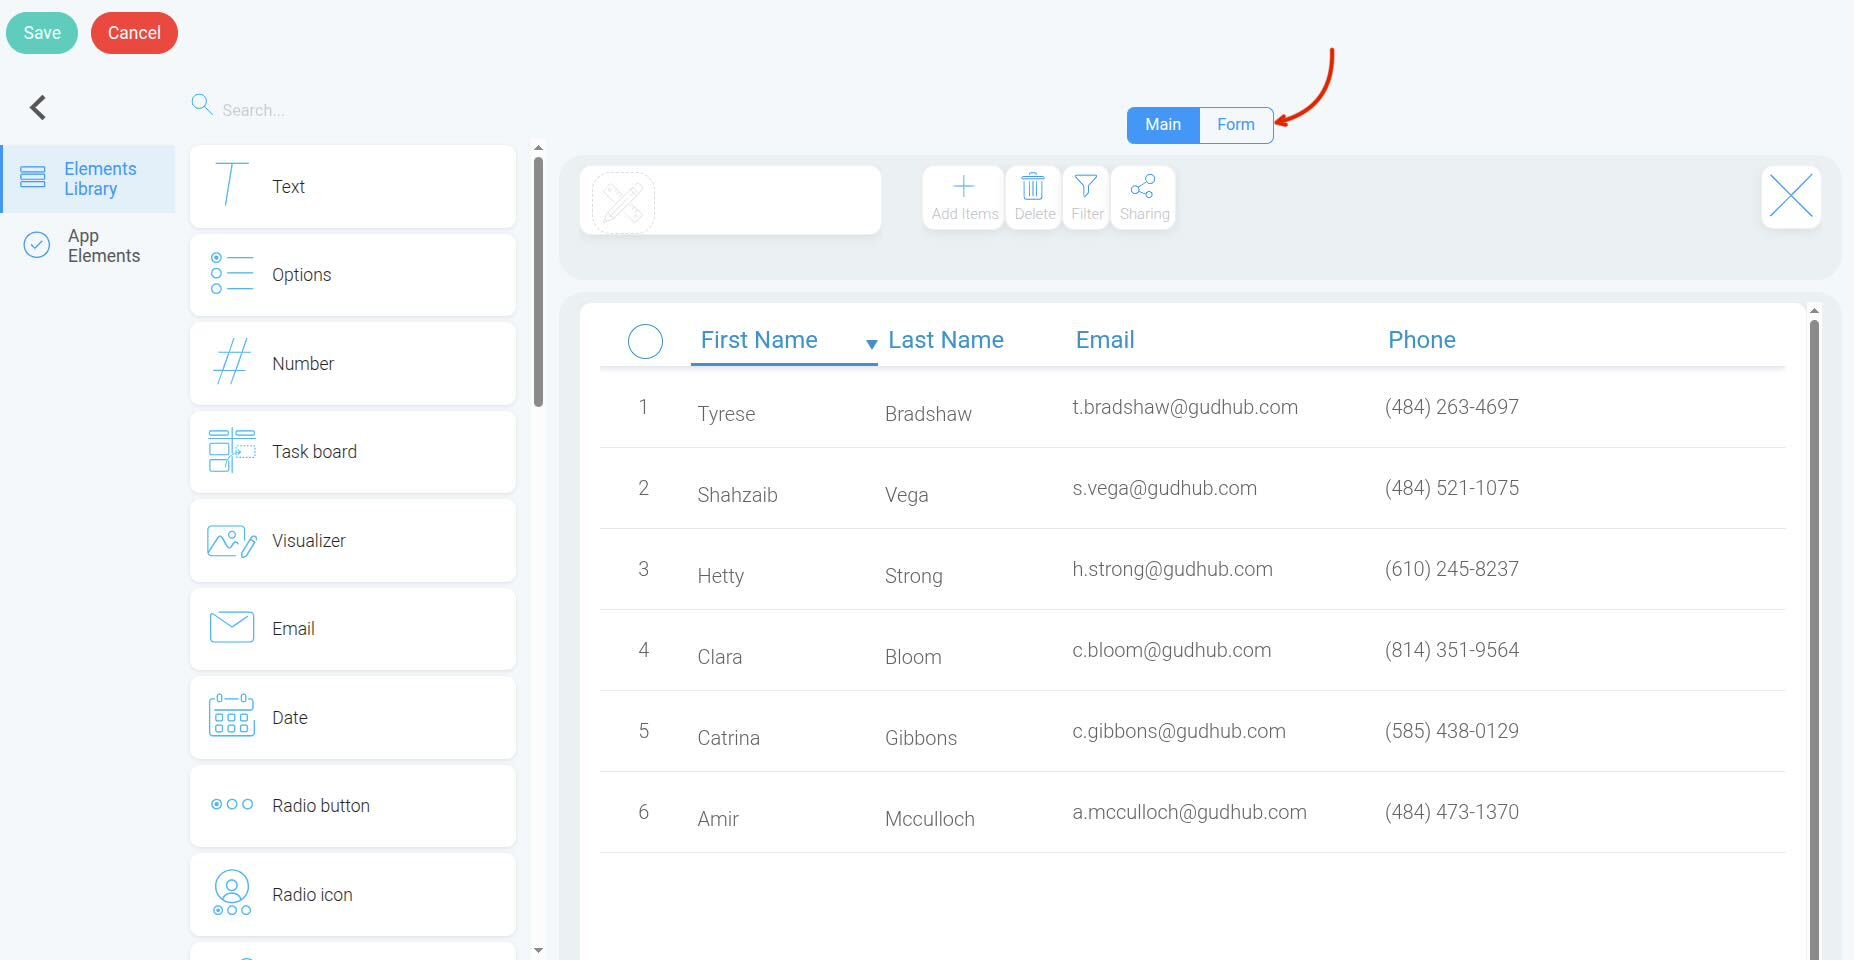Close the view with the X icon
1854x960 pixels.
point(1791,196)
